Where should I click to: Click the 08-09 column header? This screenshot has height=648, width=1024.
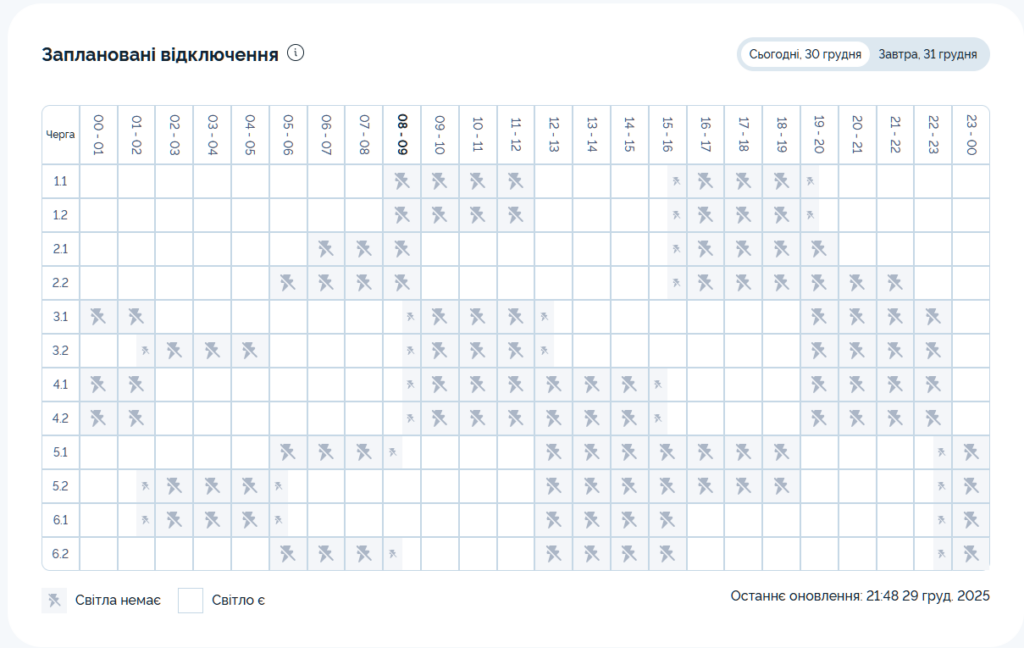[402, 134]
